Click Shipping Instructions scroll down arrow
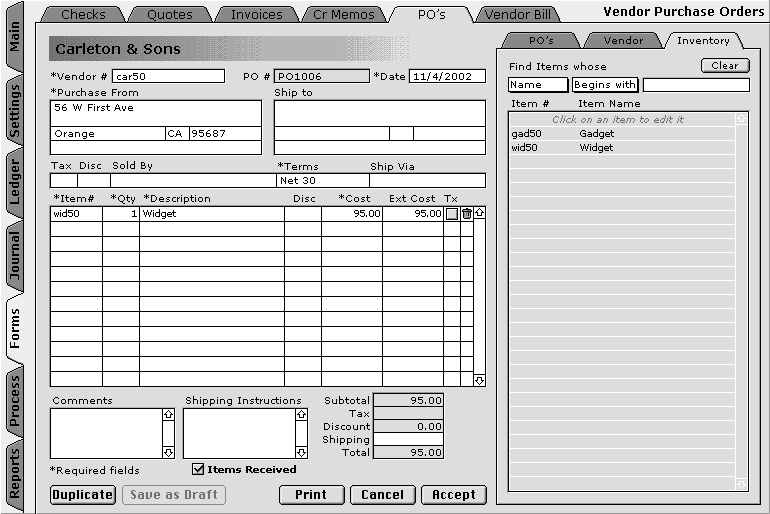 point(302,452)
